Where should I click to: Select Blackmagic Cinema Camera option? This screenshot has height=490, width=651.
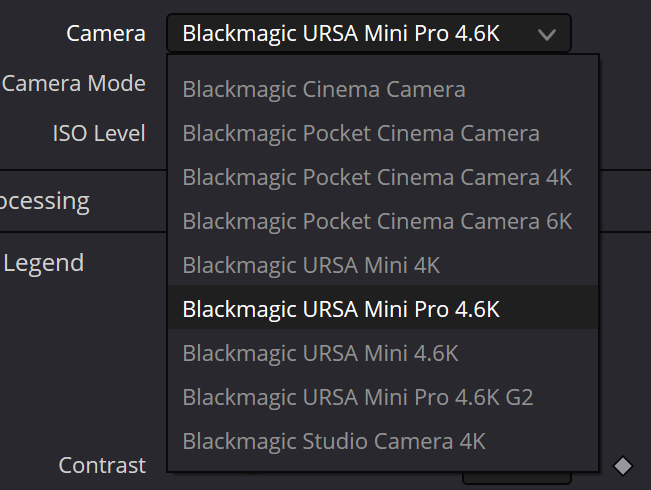(383, 89)
